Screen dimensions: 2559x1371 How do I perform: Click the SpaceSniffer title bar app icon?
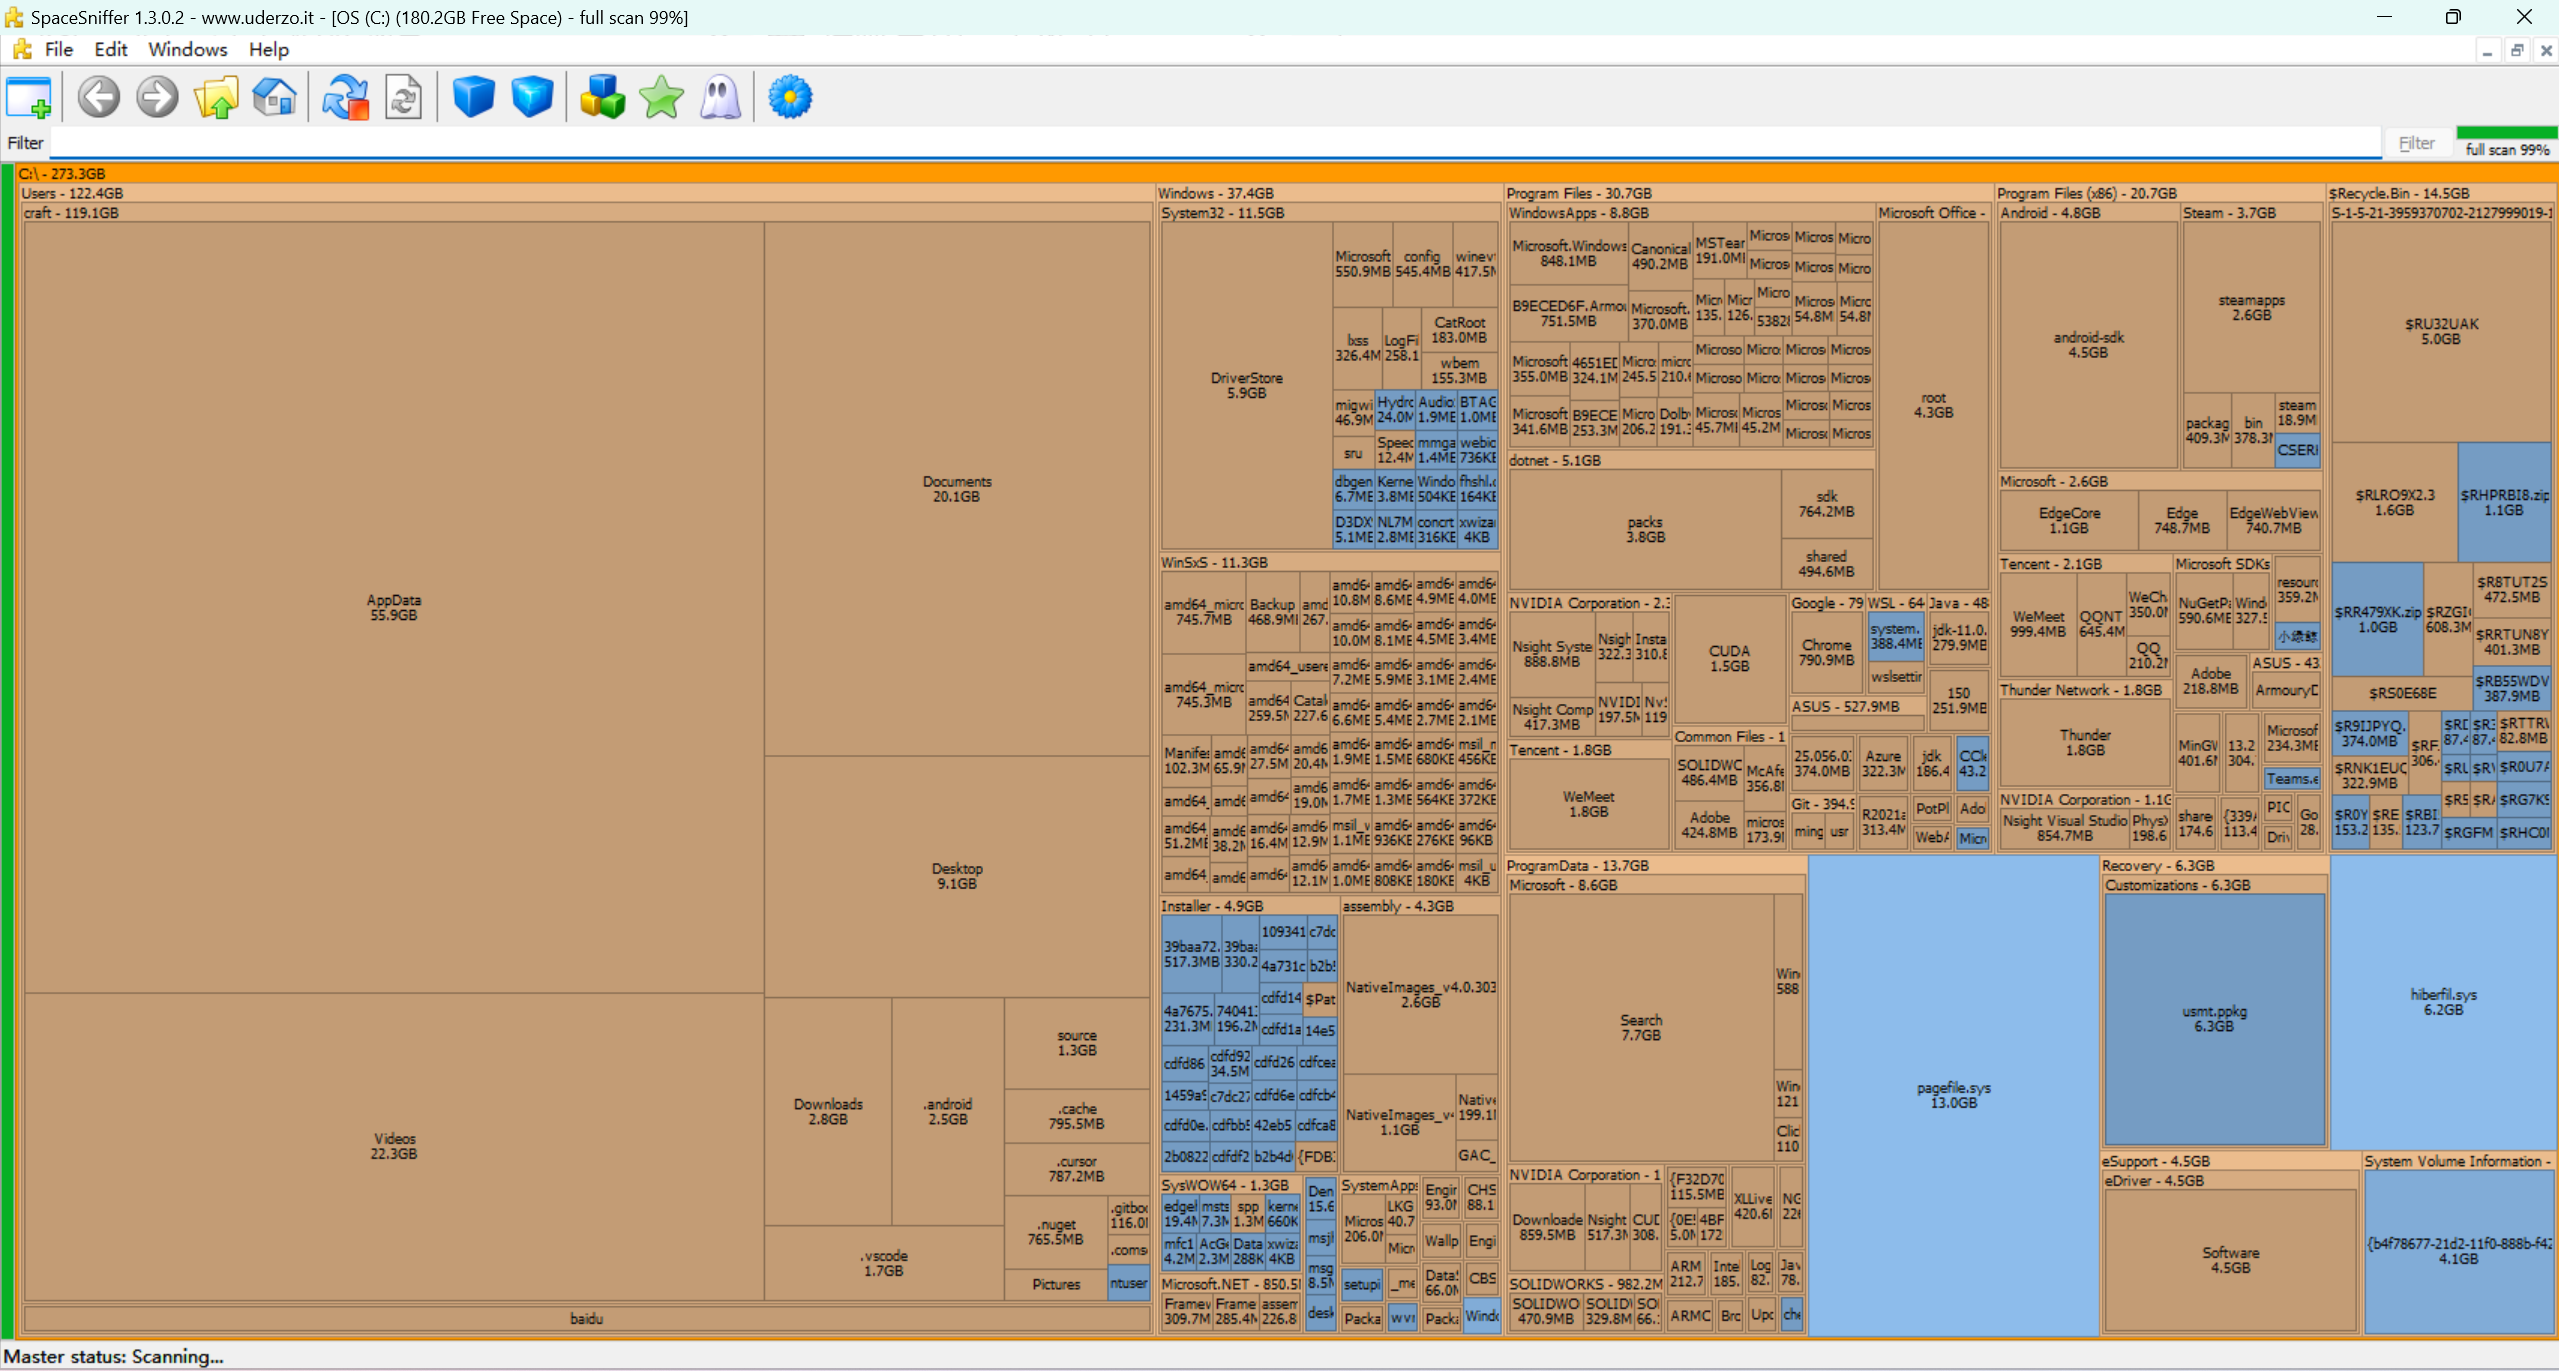(13, 17)
